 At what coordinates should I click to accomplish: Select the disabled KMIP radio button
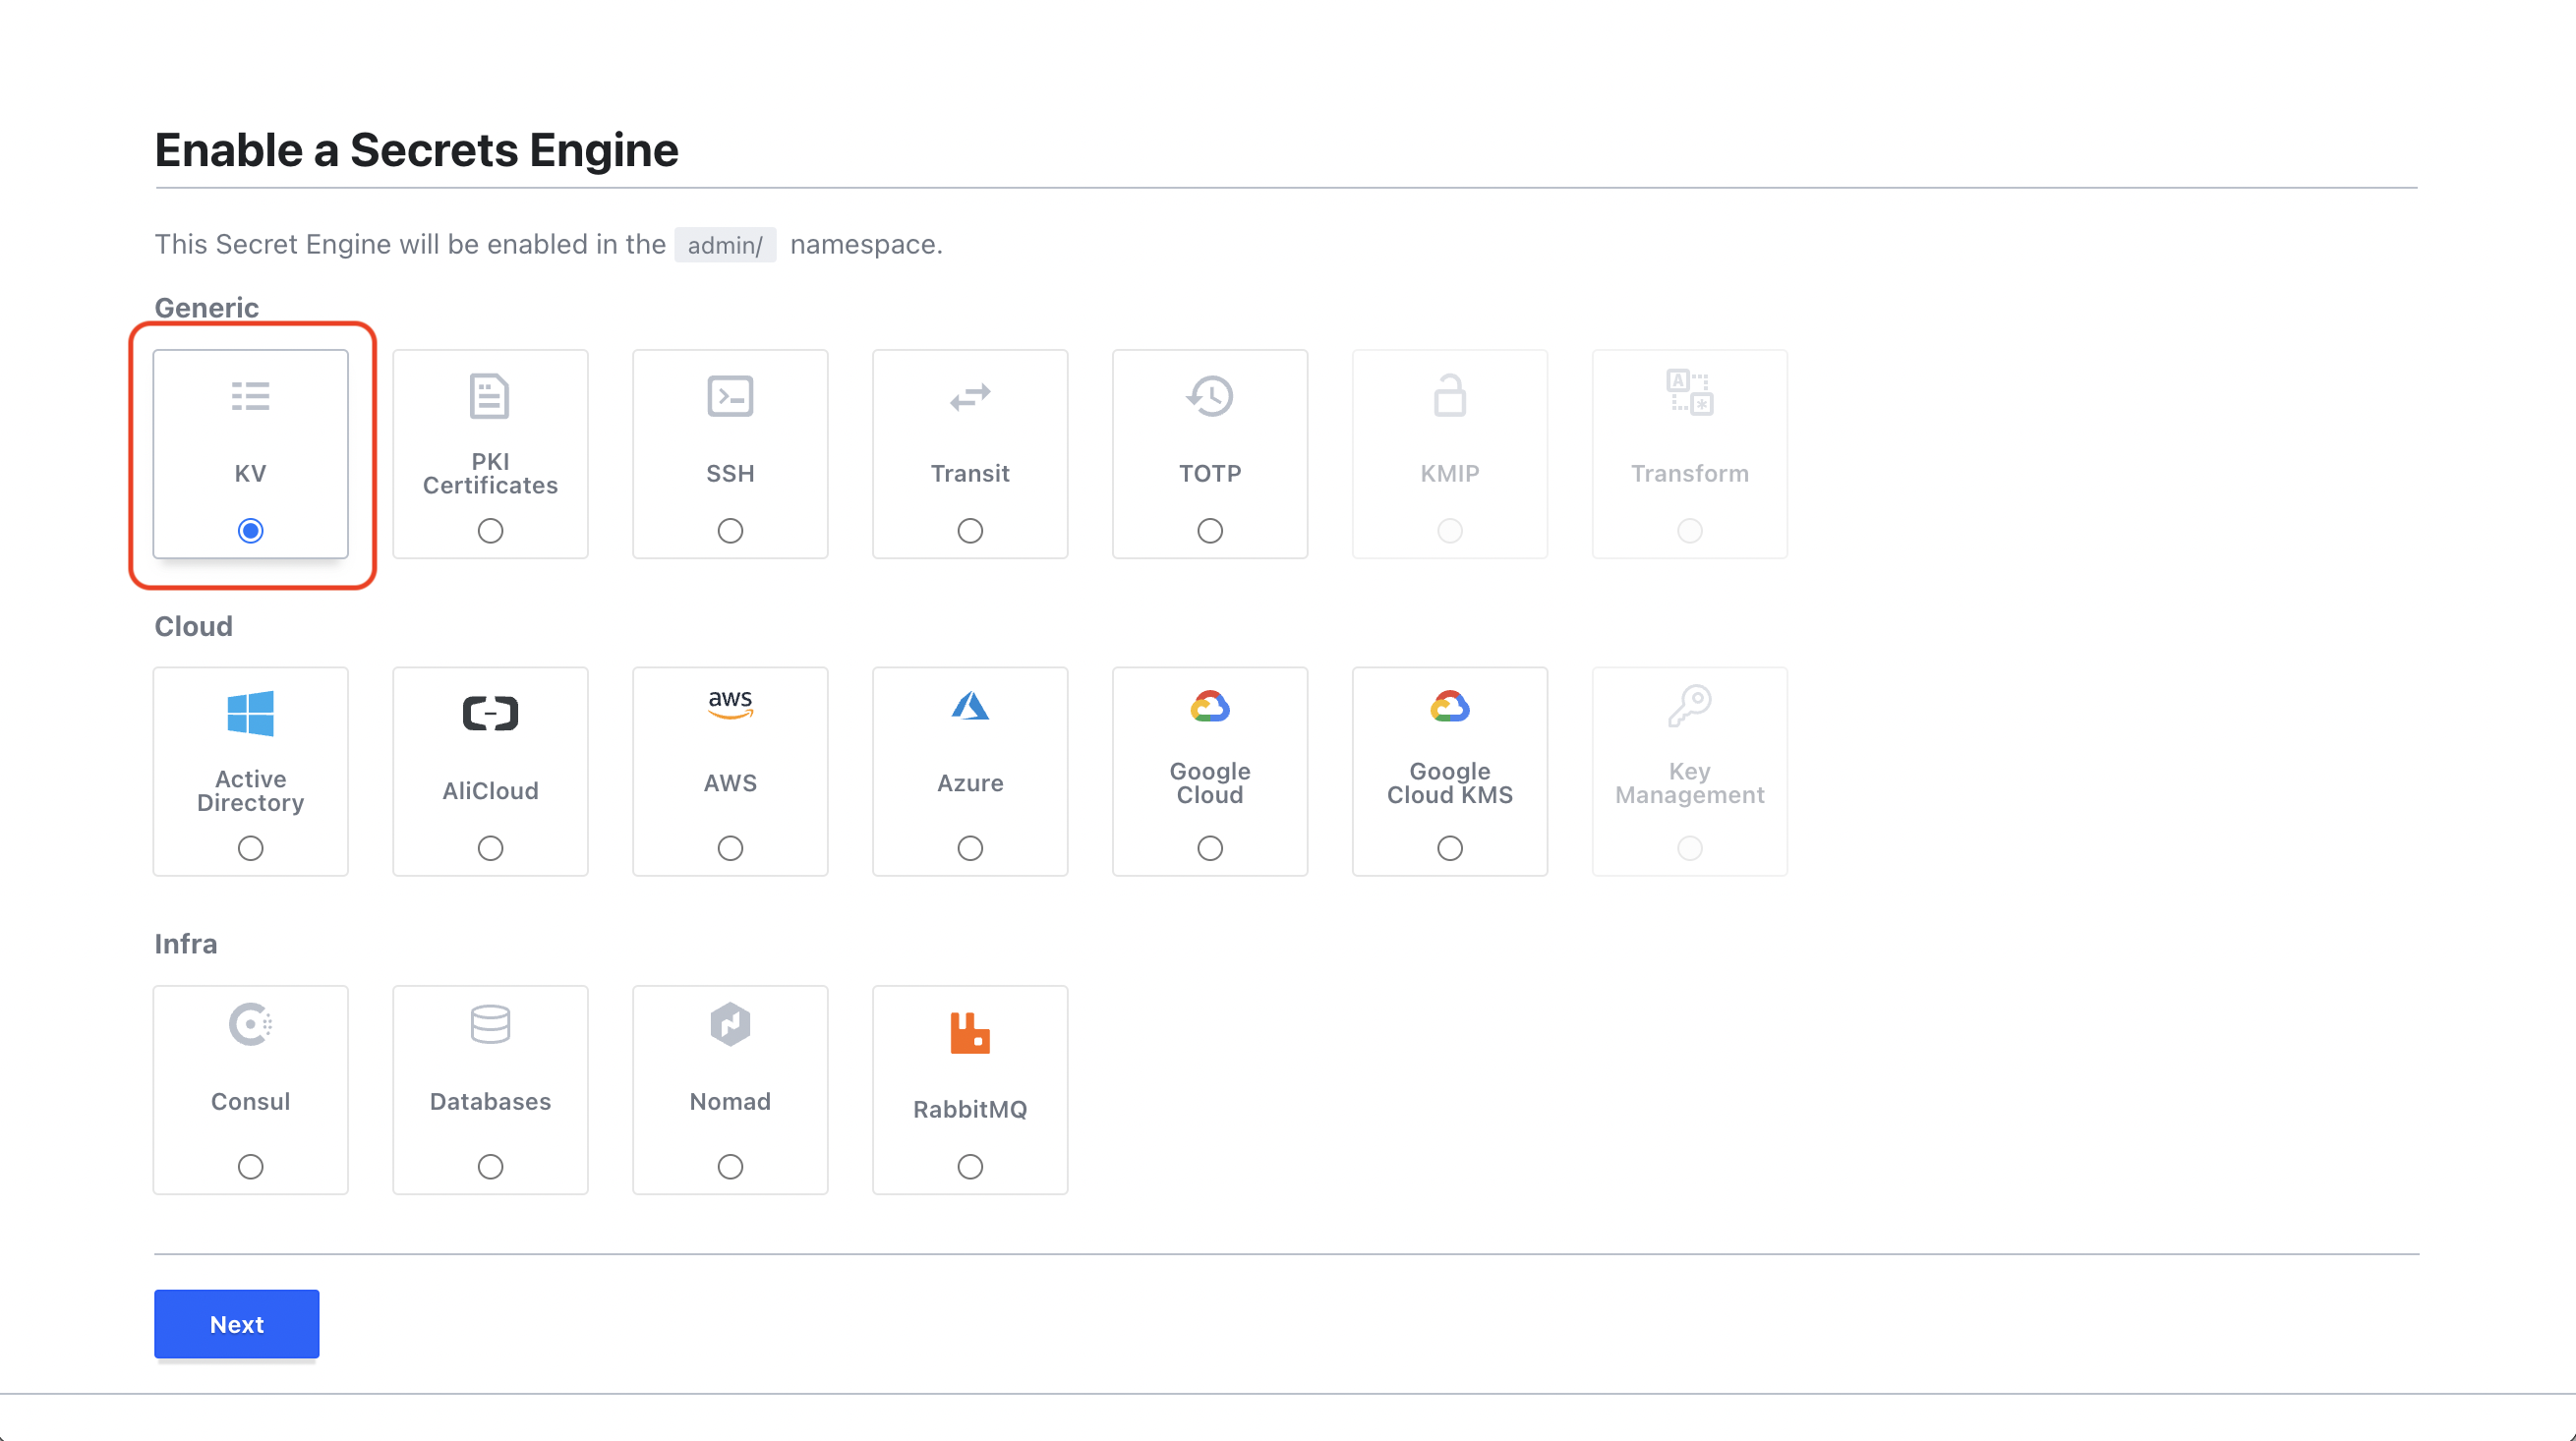click(1450, 531)
